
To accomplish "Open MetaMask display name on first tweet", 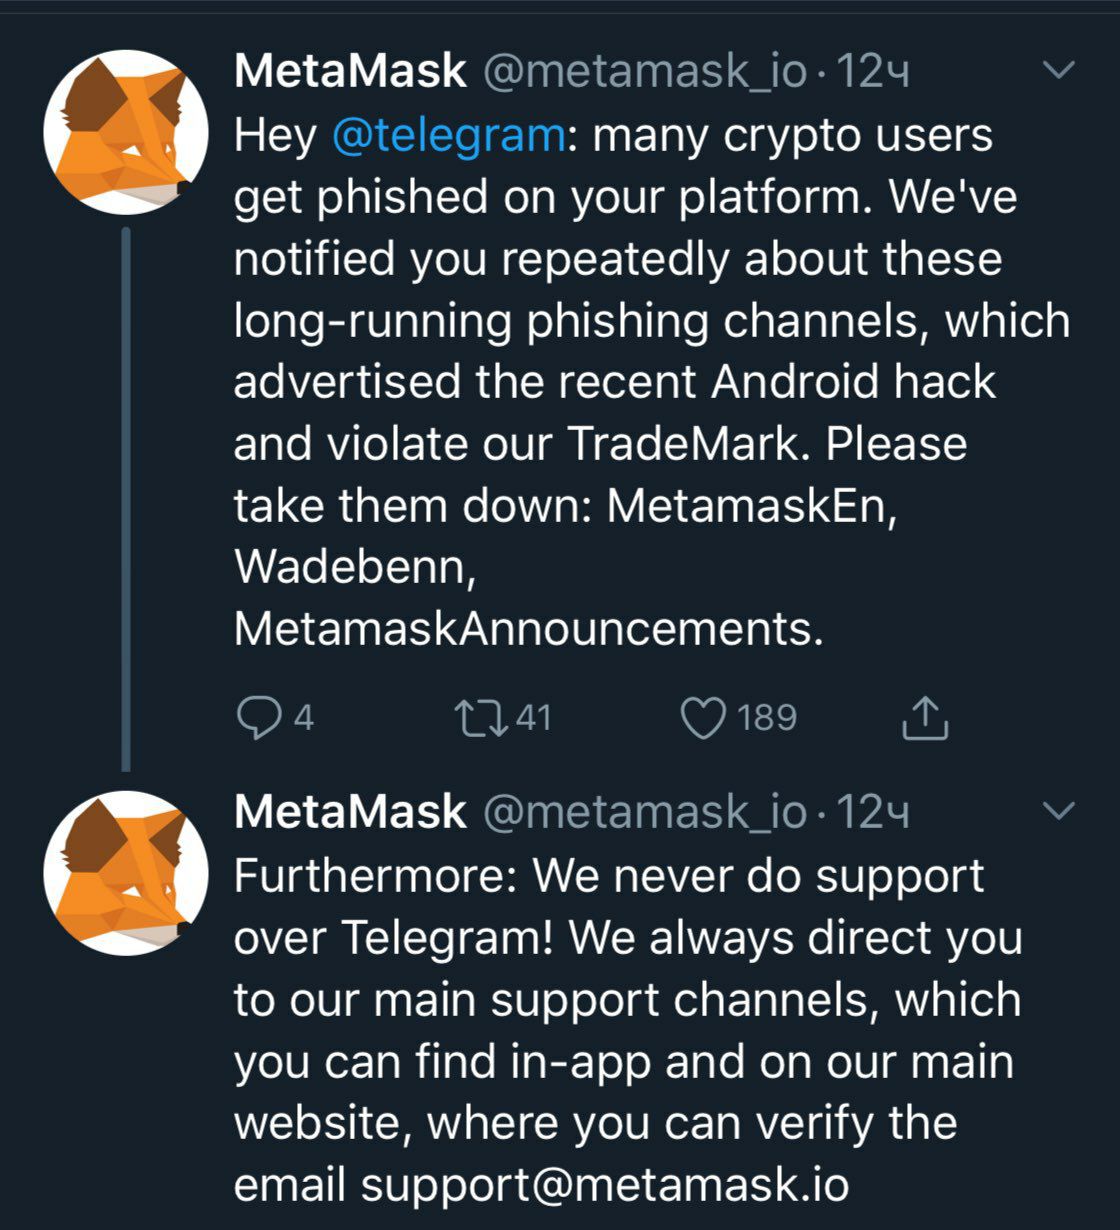I will [350, 71].
